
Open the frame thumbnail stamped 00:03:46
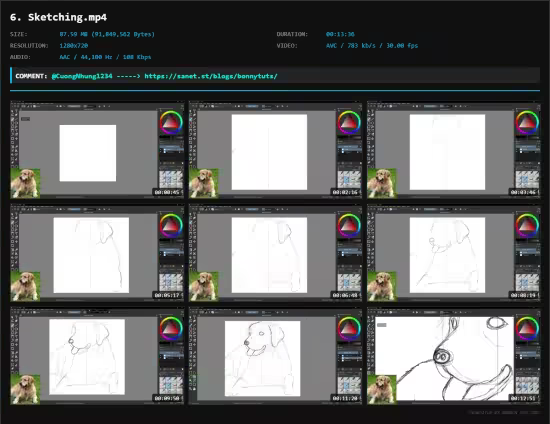(454, 150)
